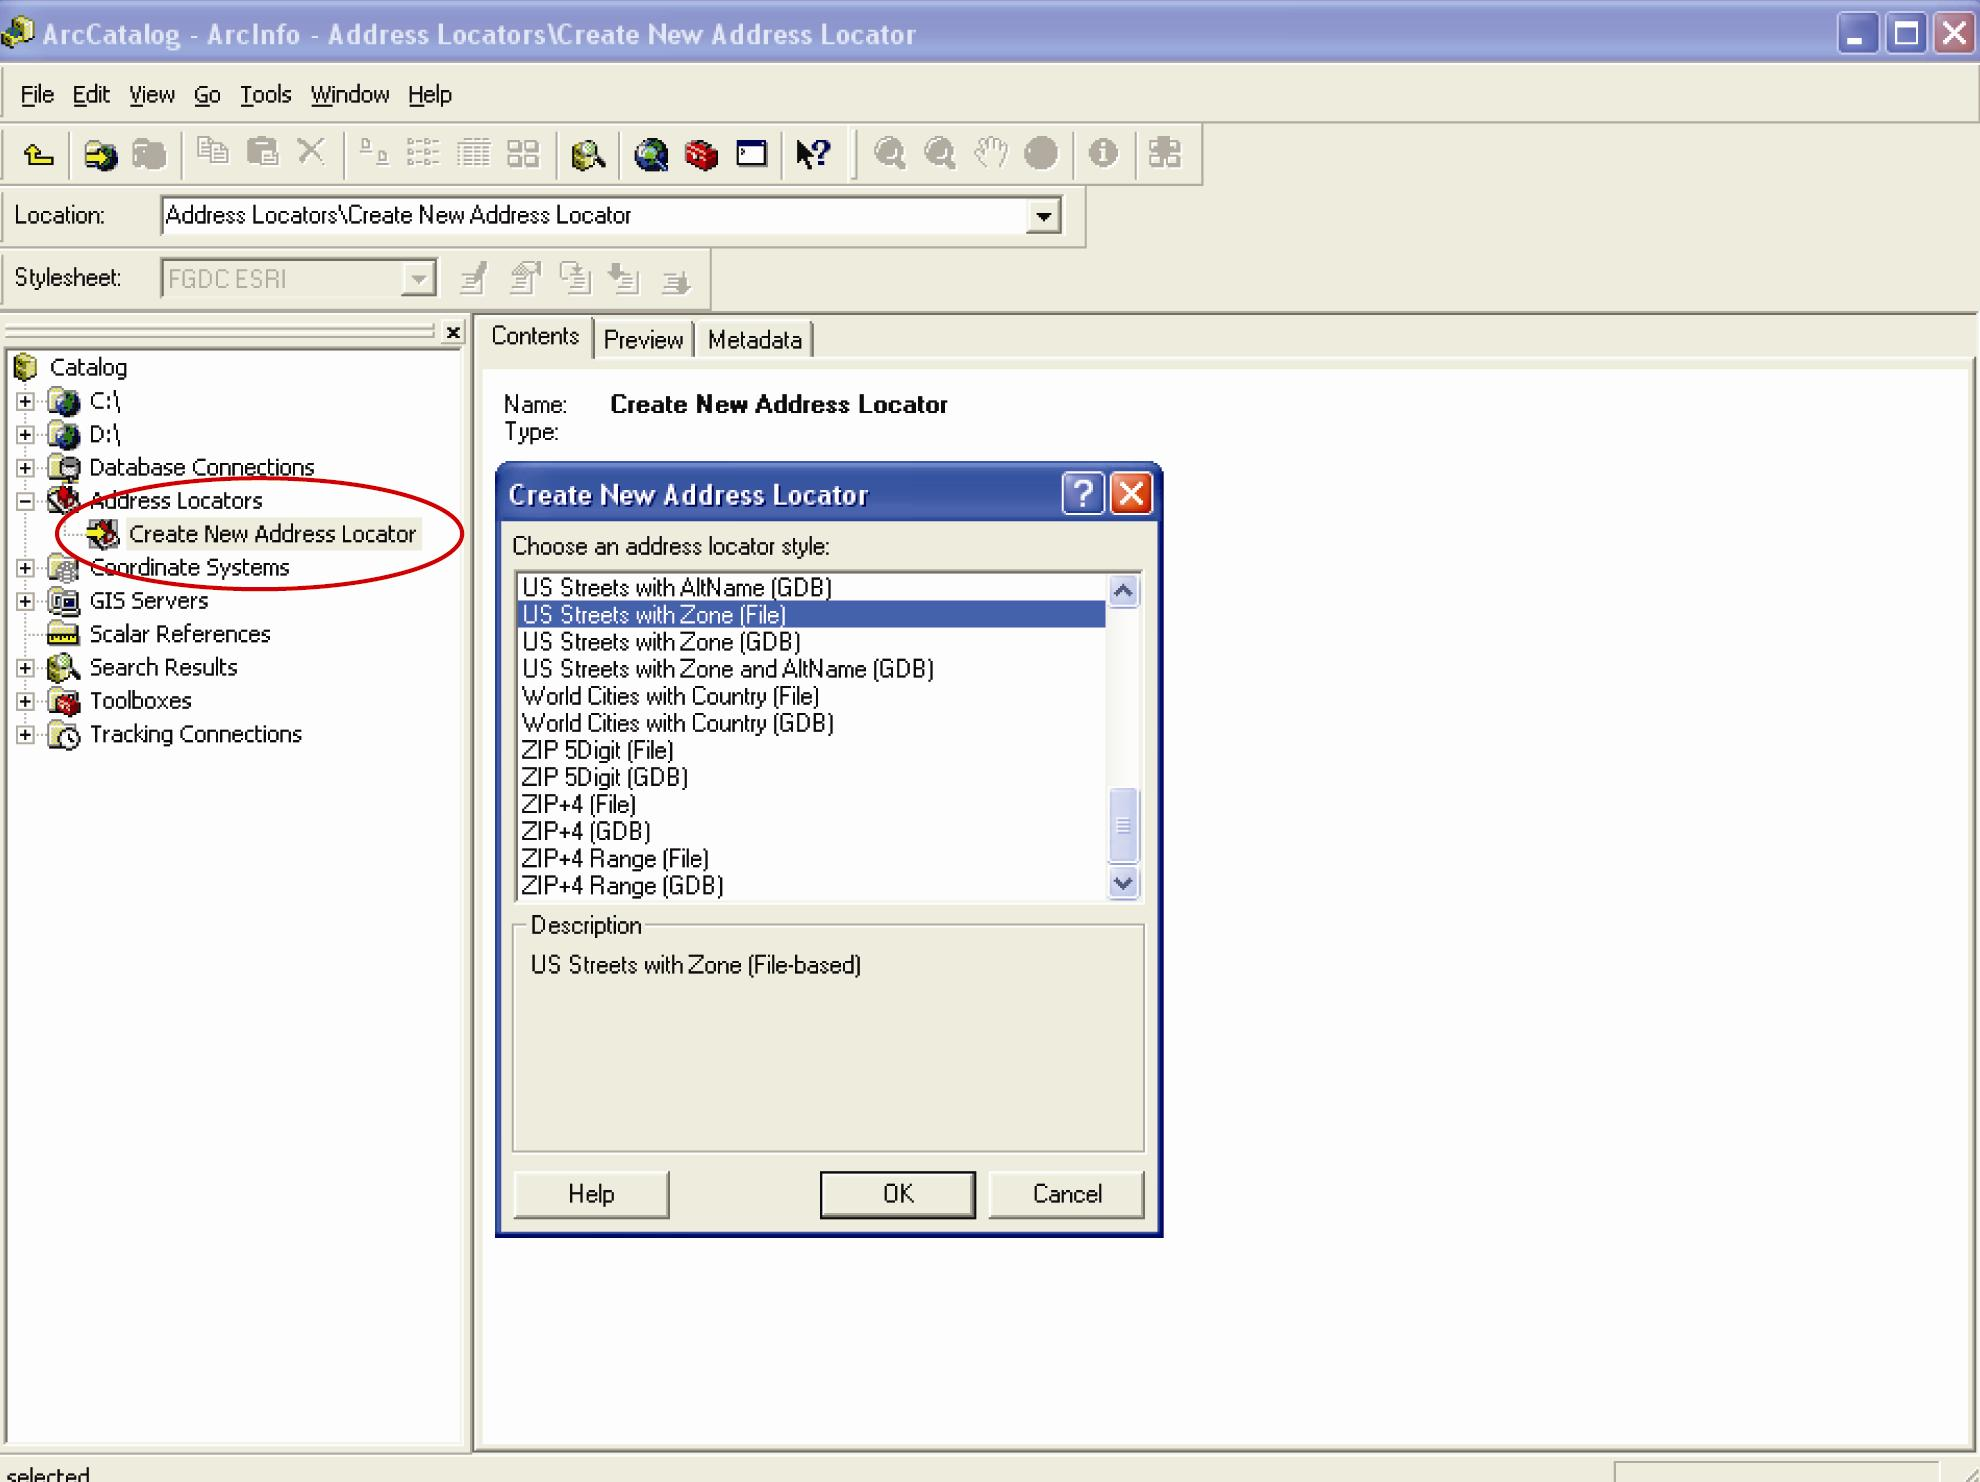Open the Stylesheet FGDC ESRI dropdown

click(418, 279)
